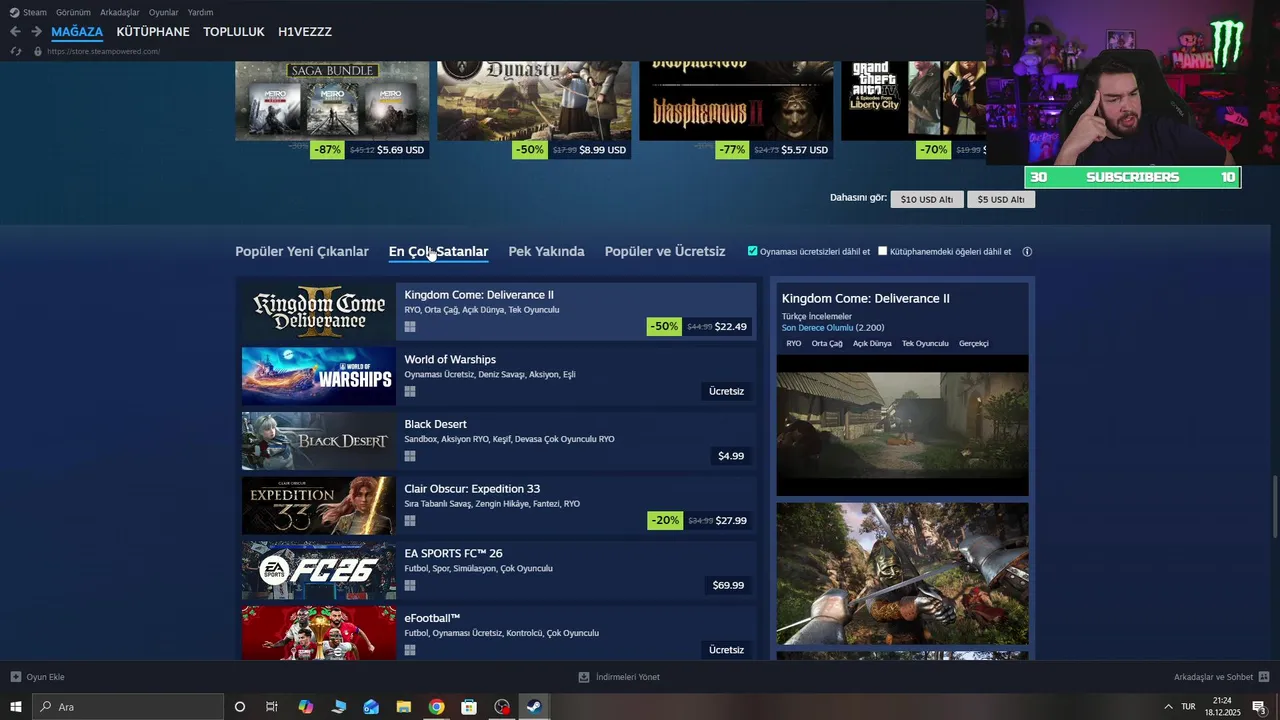The width and height of the screenshot is (1280, 720).
Task: Select the Pek Yakında tab
Action: (546, 252)
